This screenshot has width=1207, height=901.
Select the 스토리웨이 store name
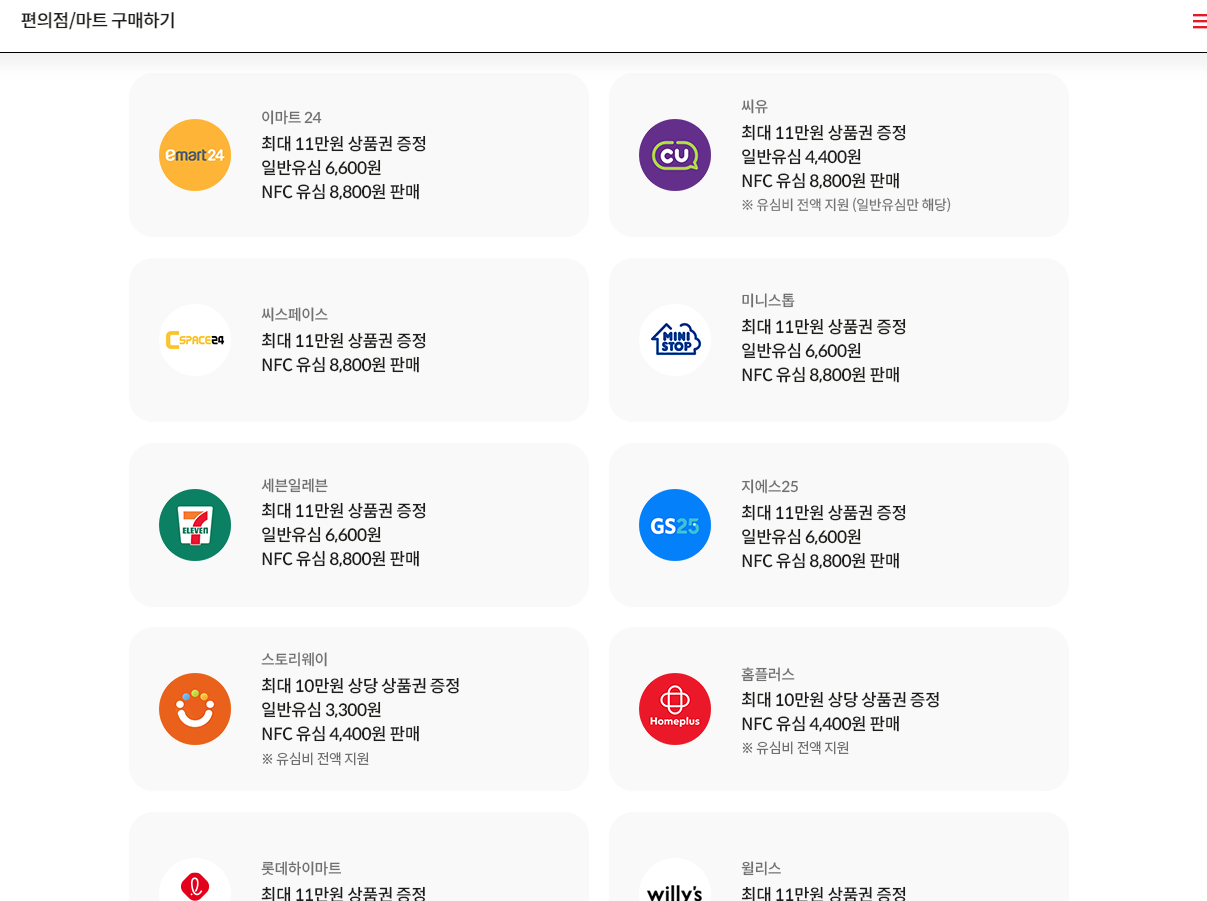click(294, 659)
